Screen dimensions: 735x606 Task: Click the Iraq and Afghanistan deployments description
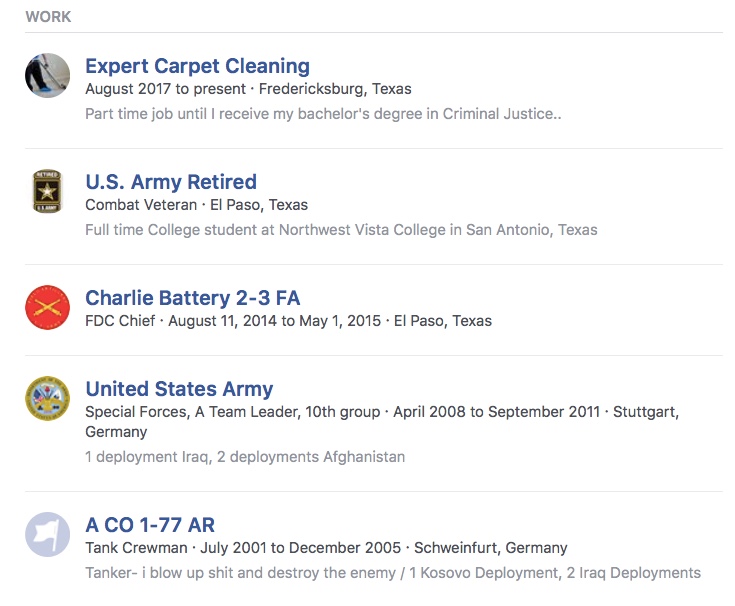click(245, 457)
